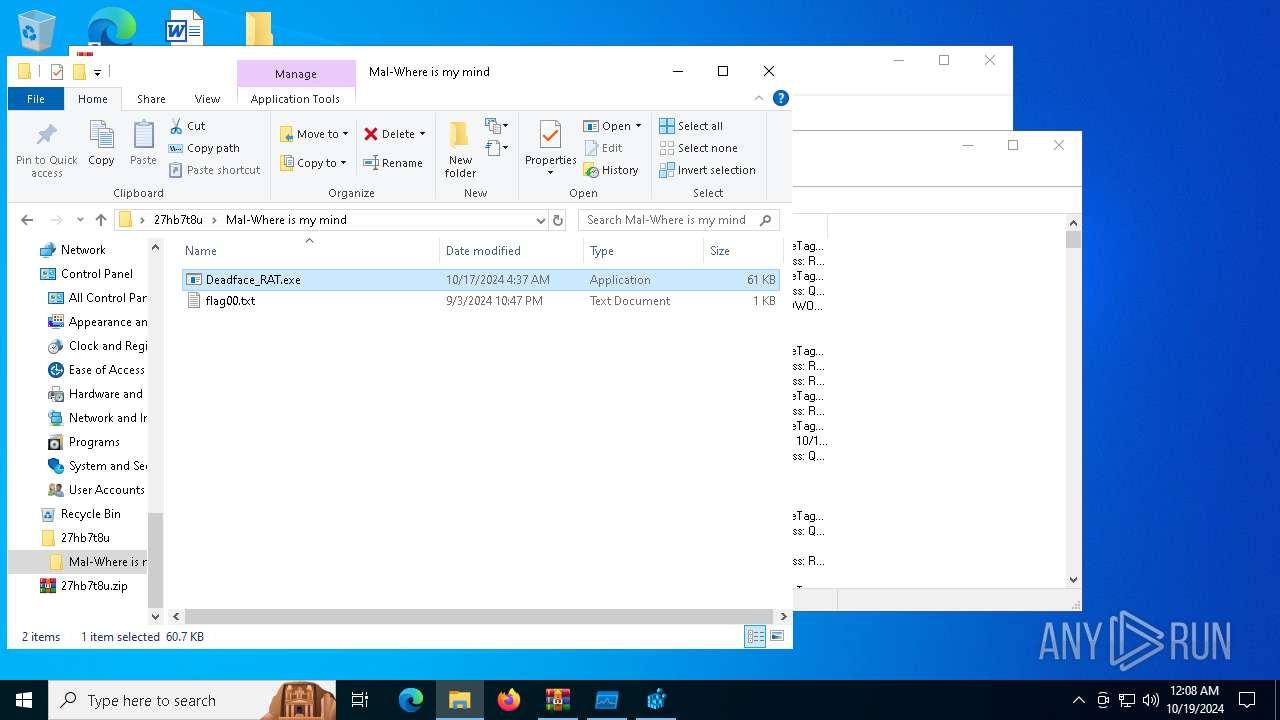1280x720 pixels.
Task: Switch to the View ribbon tab
Action: (207, 99)
